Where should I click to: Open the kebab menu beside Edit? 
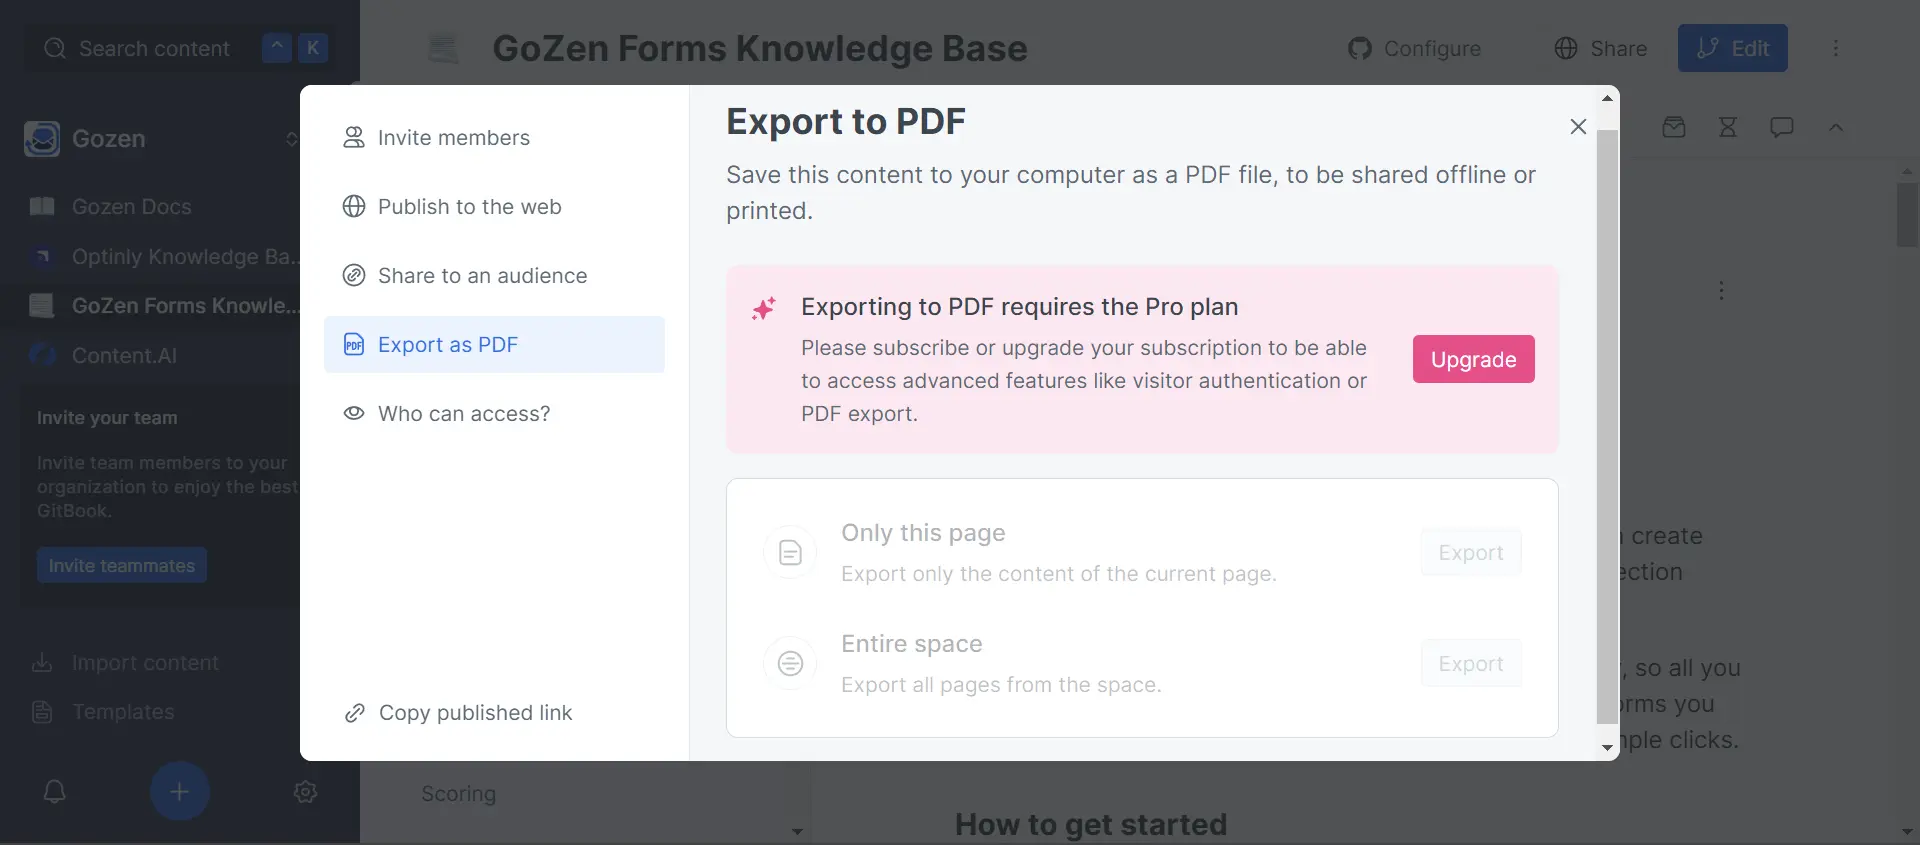coord(1836,48)
